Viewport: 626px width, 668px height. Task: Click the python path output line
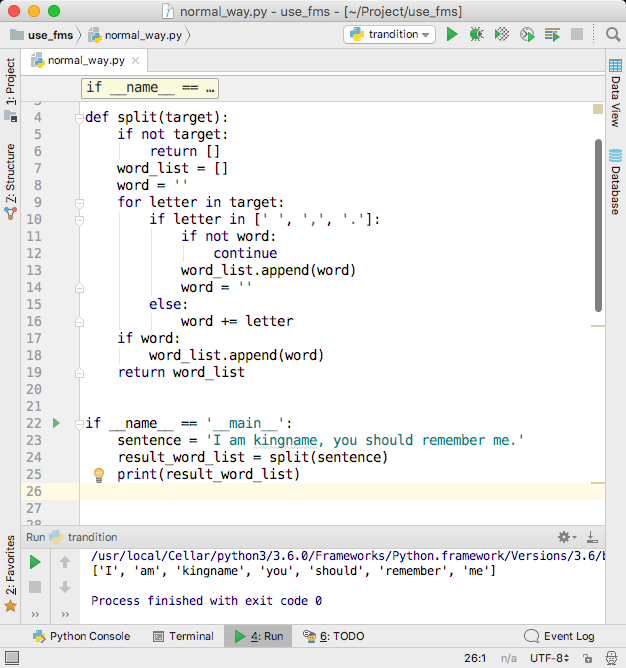click(x=348, y=556)
